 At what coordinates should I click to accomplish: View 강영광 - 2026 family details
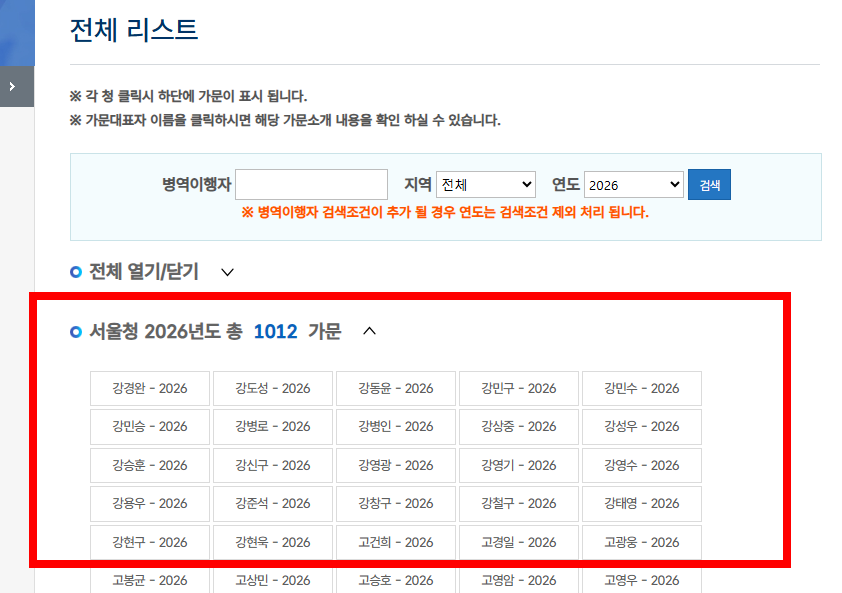pos(396,466)
